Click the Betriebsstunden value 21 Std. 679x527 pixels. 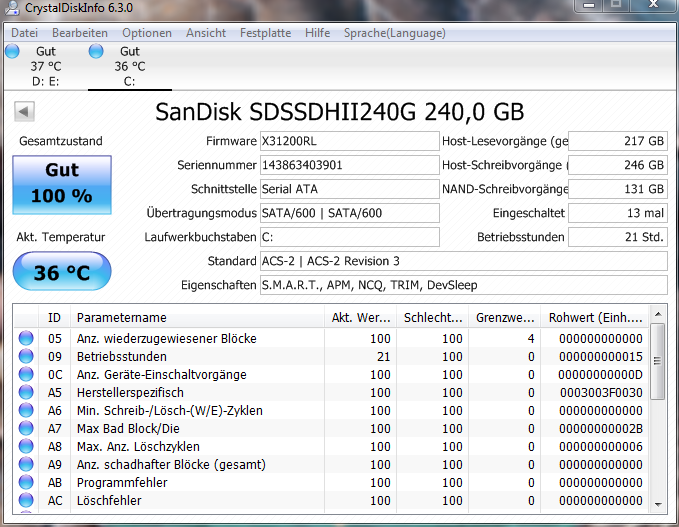click(618, 237)
